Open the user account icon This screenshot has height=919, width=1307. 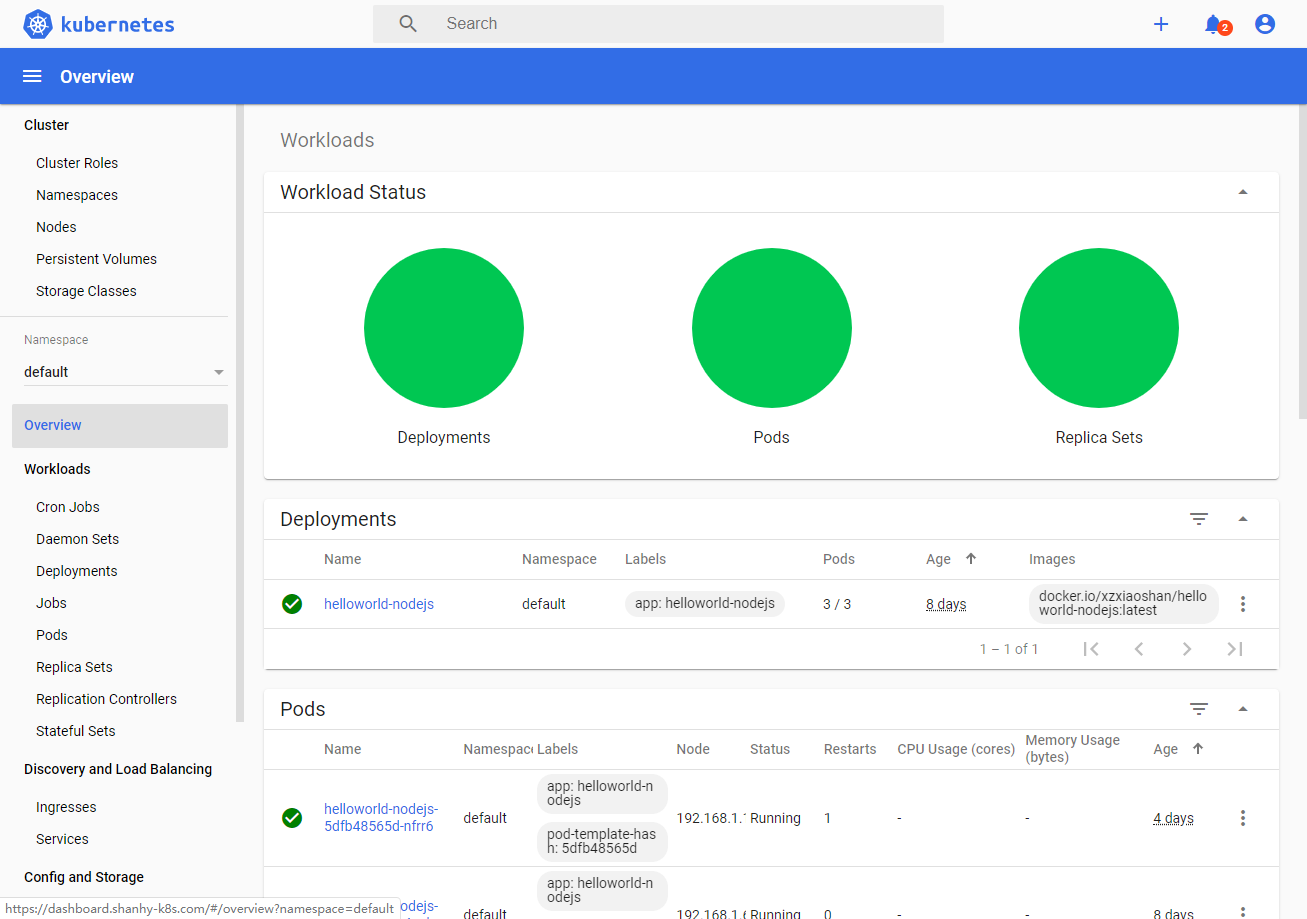pyautogui.click(x=1265, y=24)
